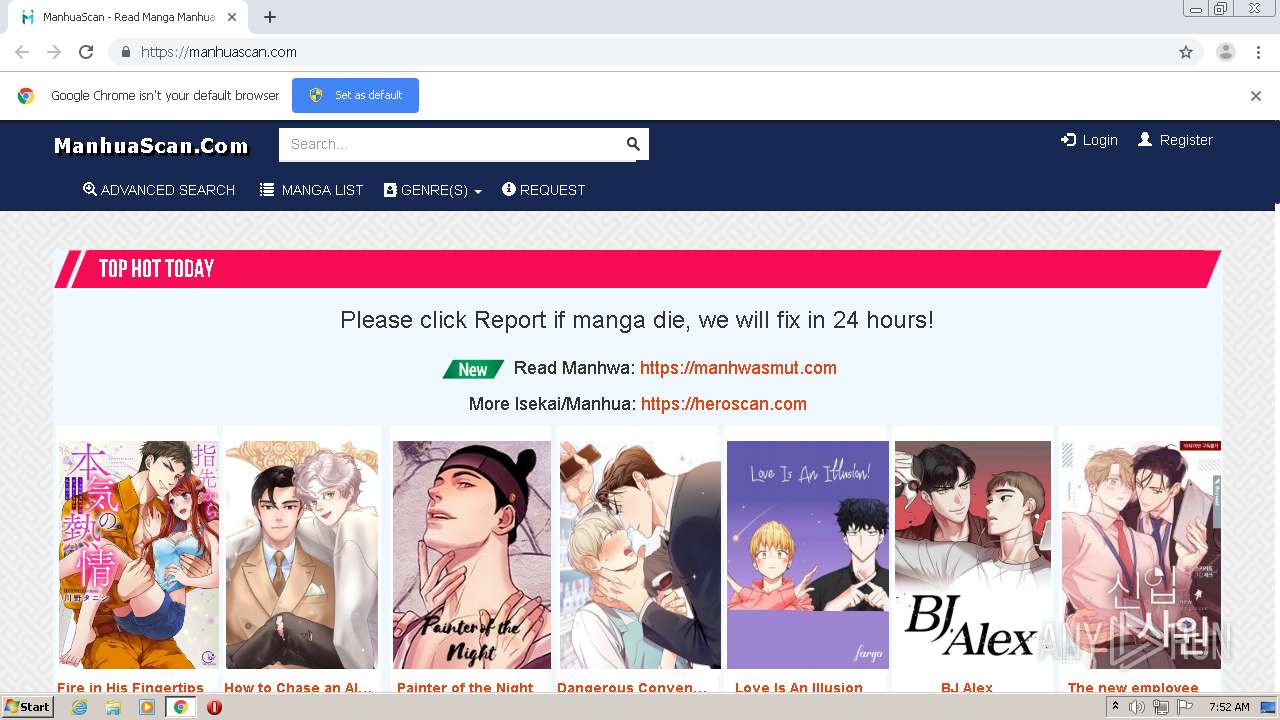Expand the GENRE(S) dropdown

coord(433,190)
